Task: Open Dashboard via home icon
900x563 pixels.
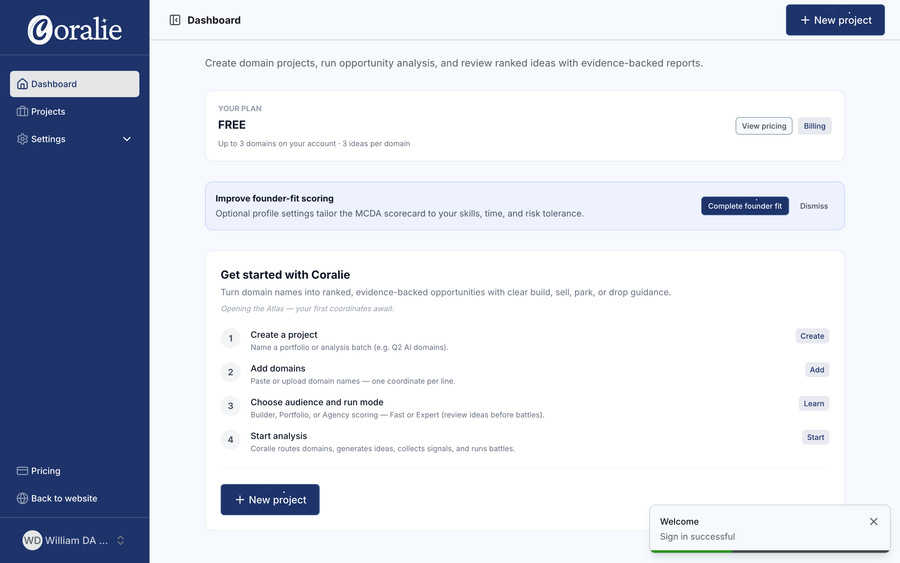Action: click(22, 84)
